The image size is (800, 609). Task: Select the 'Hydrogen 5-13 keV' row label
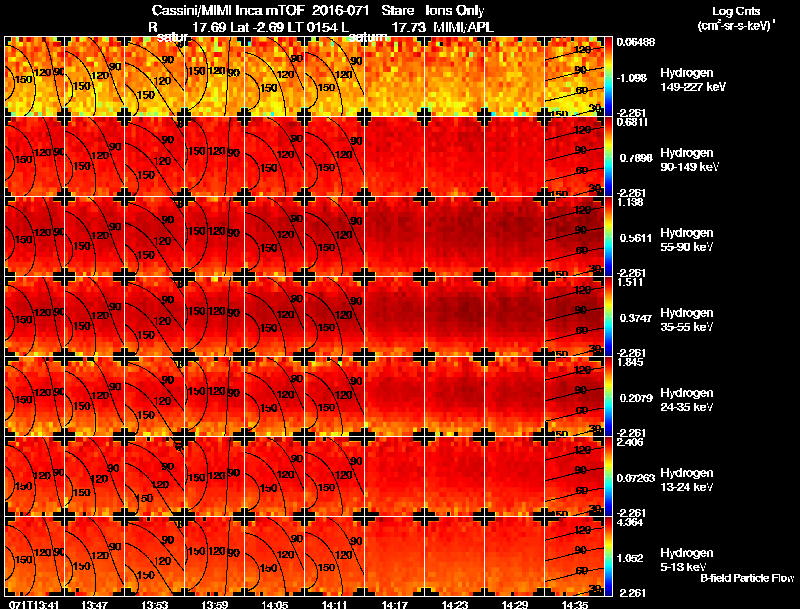[687, 560]
